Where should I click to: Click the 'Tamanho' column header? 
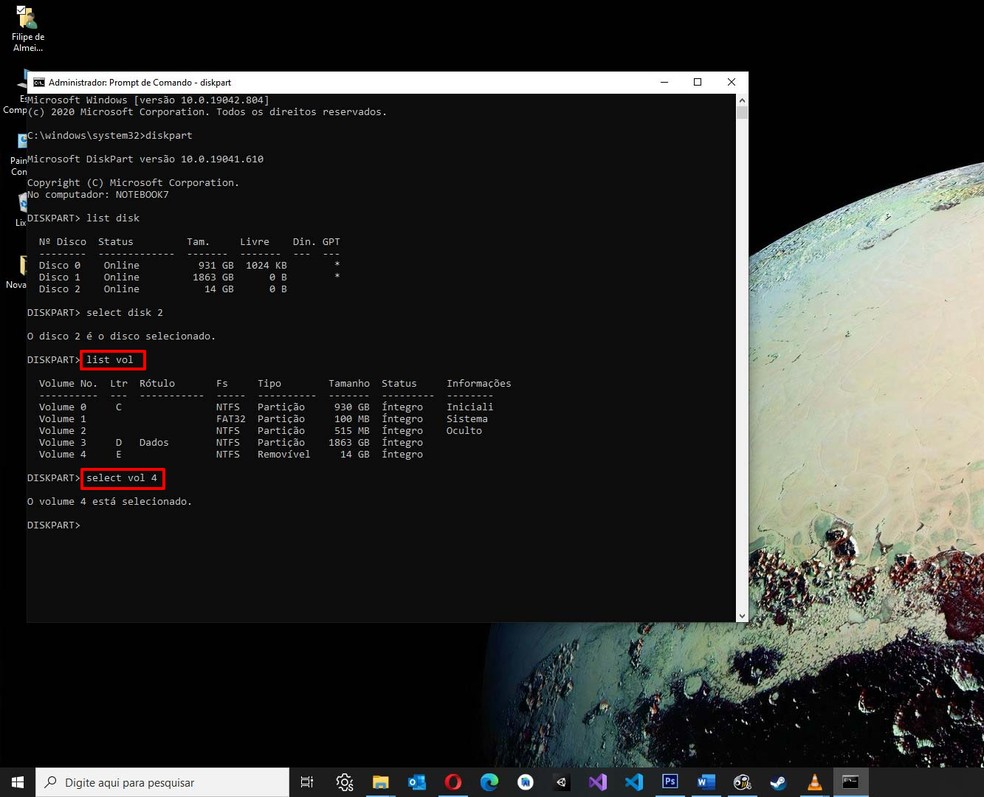(x=349, y=383)
